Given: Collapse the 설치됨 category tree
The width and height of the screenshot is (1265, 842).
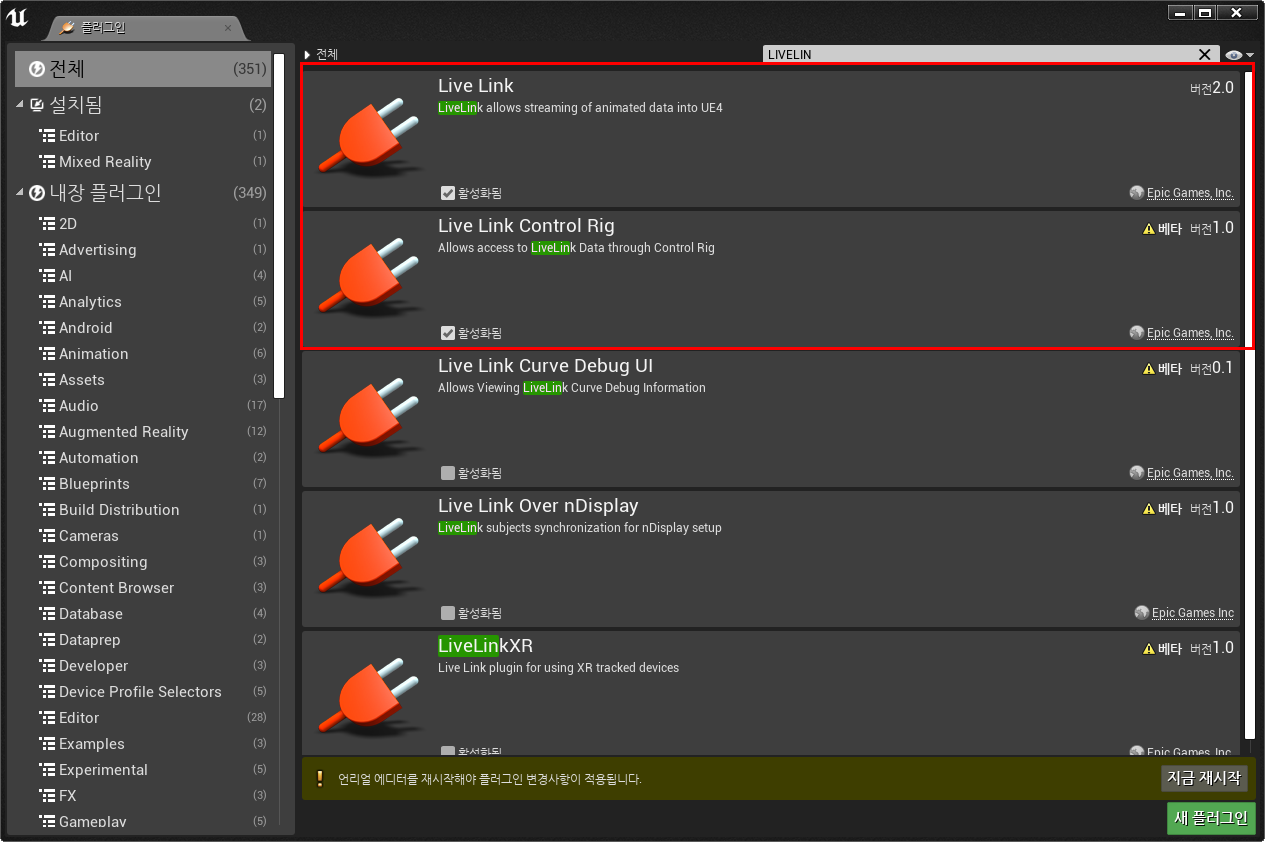Looking at the screenshot, I should [x=20, y=105].
